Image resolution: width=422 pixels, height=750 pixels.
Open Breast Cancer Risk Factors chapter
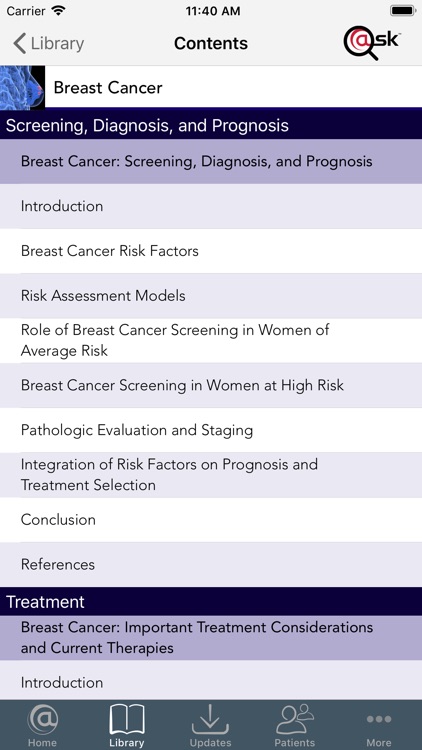pos(211,251)
